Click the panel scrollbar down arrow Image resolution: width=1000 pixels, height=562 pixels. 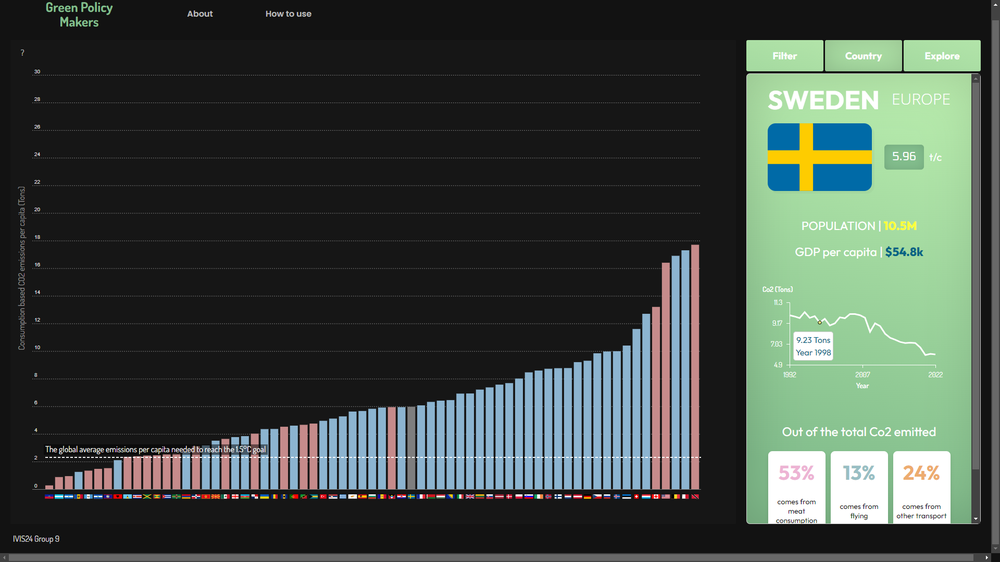pyautogui.click(x=975, y=519)
